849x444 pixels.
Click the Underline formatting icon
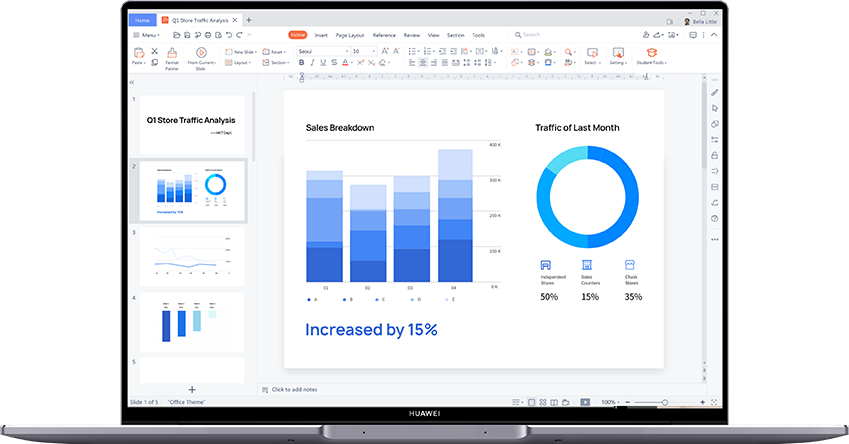click(x=323, y=62)
